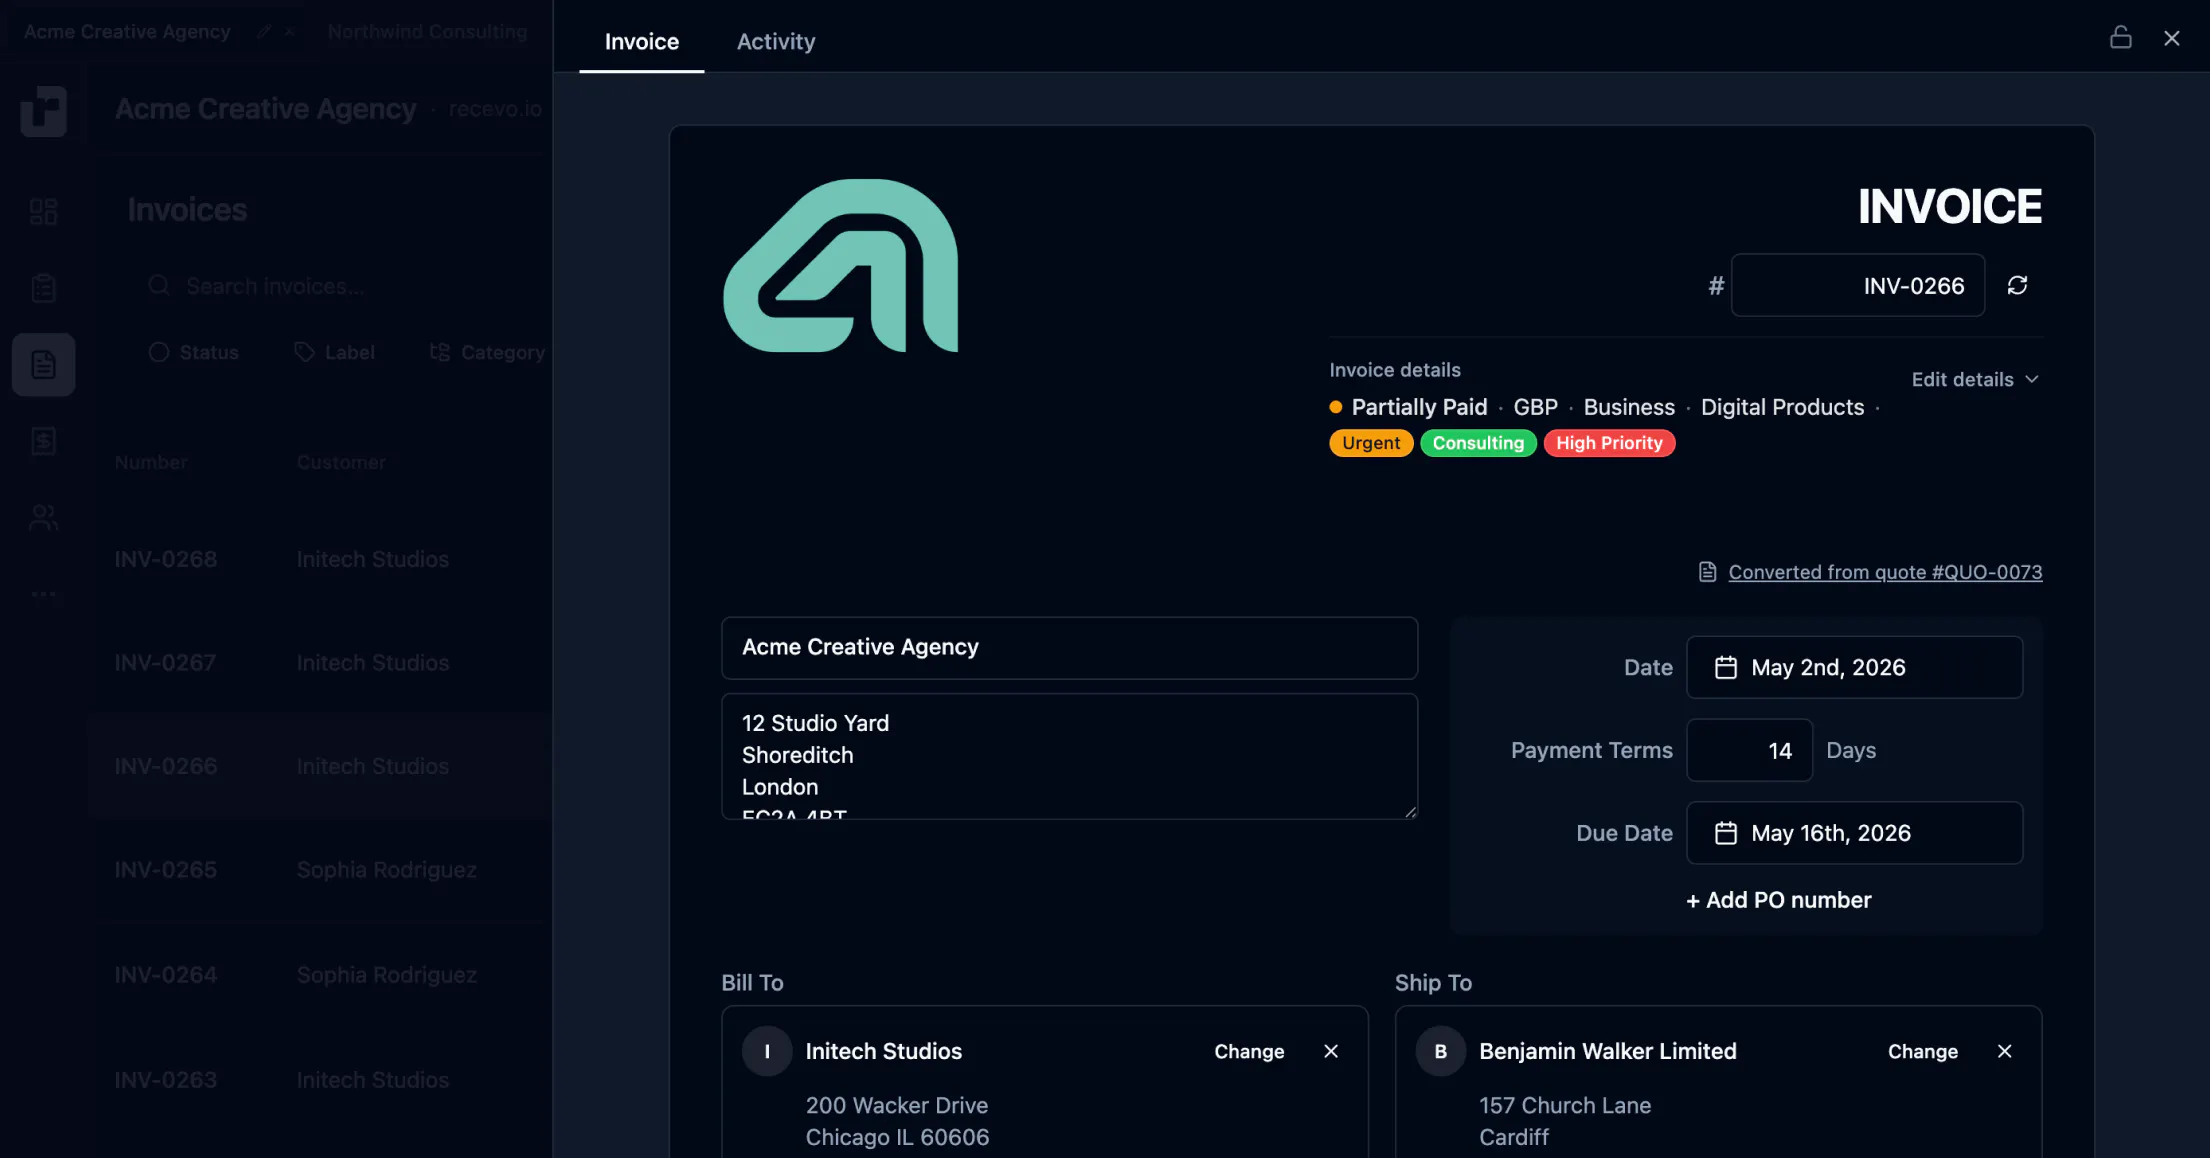The width and height of the screenshot is (2210, 1158).
Task: Open the clipboard icon in sidebar
Action: 43,288
